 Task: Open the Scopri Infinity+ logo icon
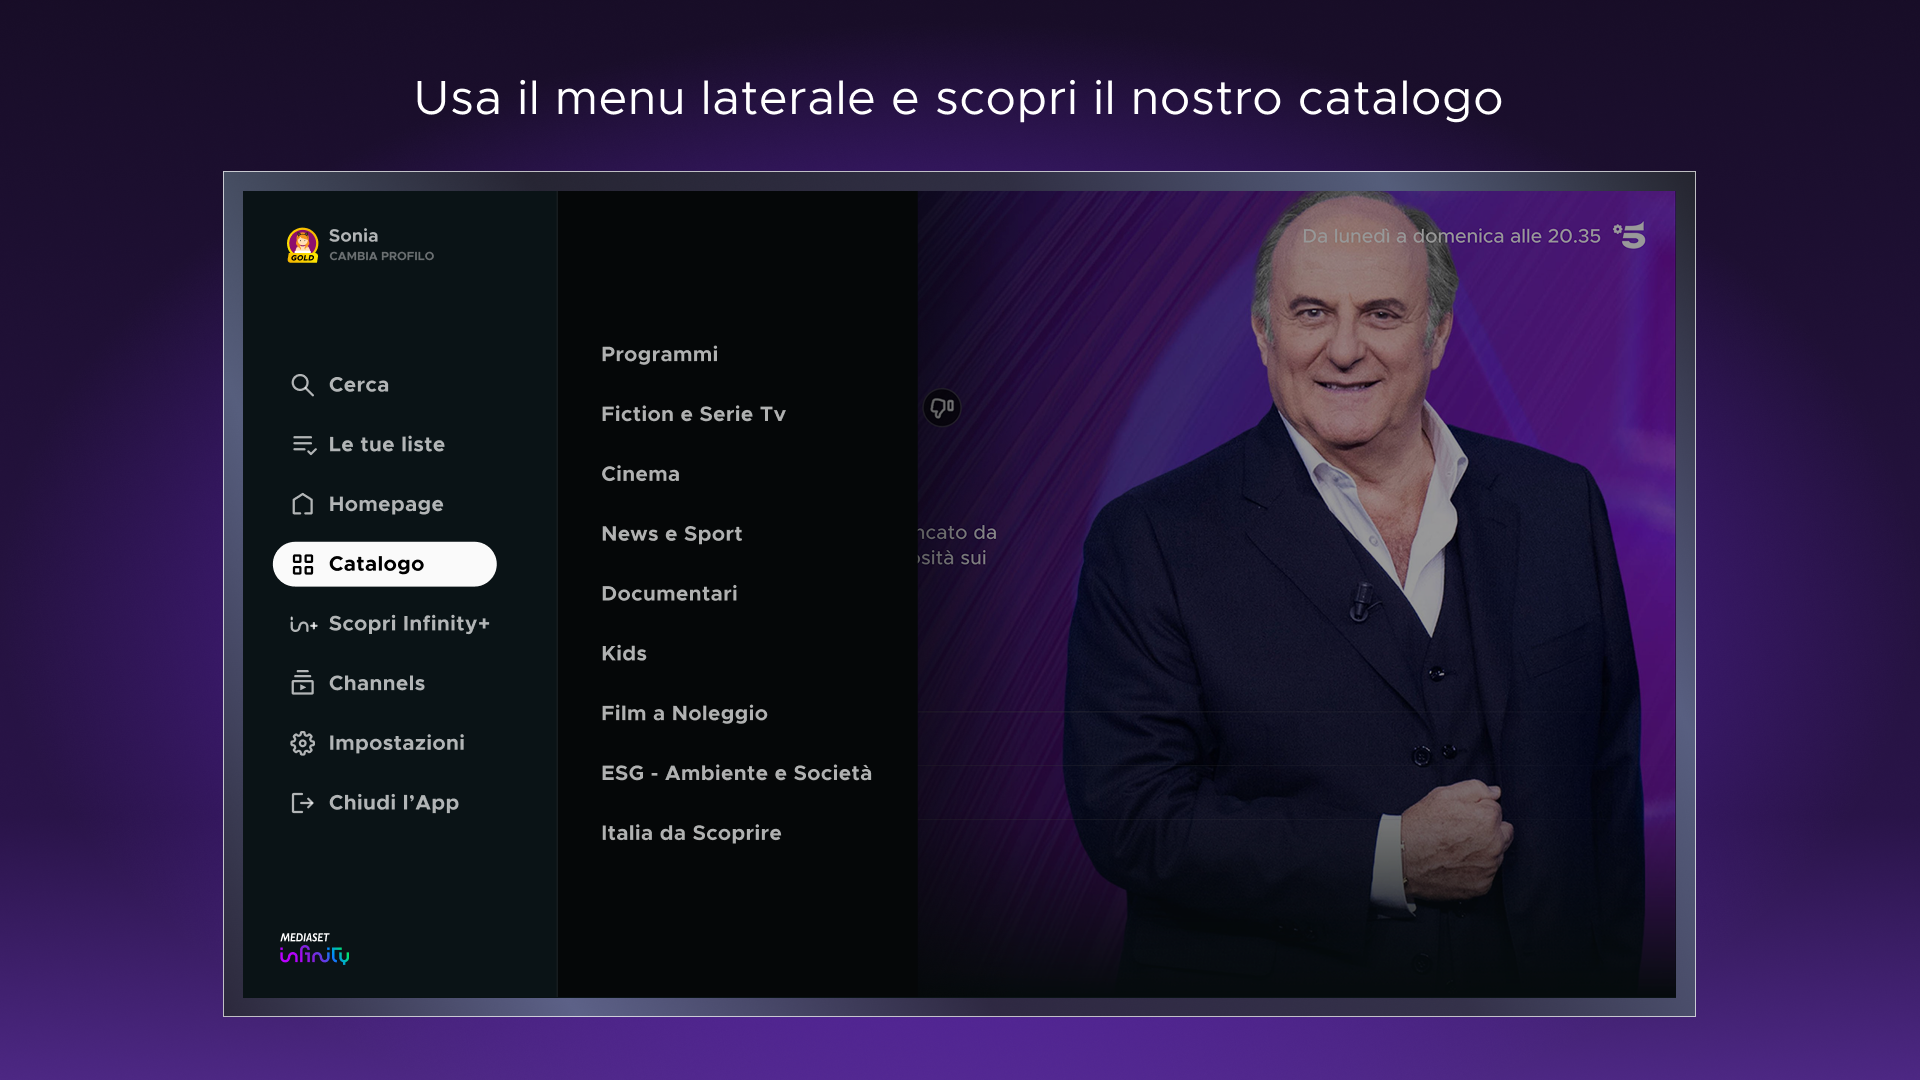pos(303,624)
